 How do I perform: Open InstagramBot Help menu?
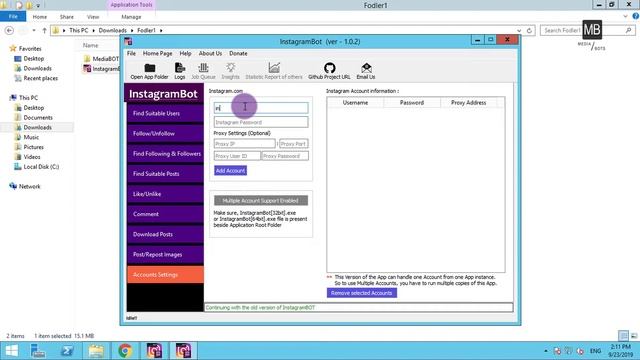185,53
